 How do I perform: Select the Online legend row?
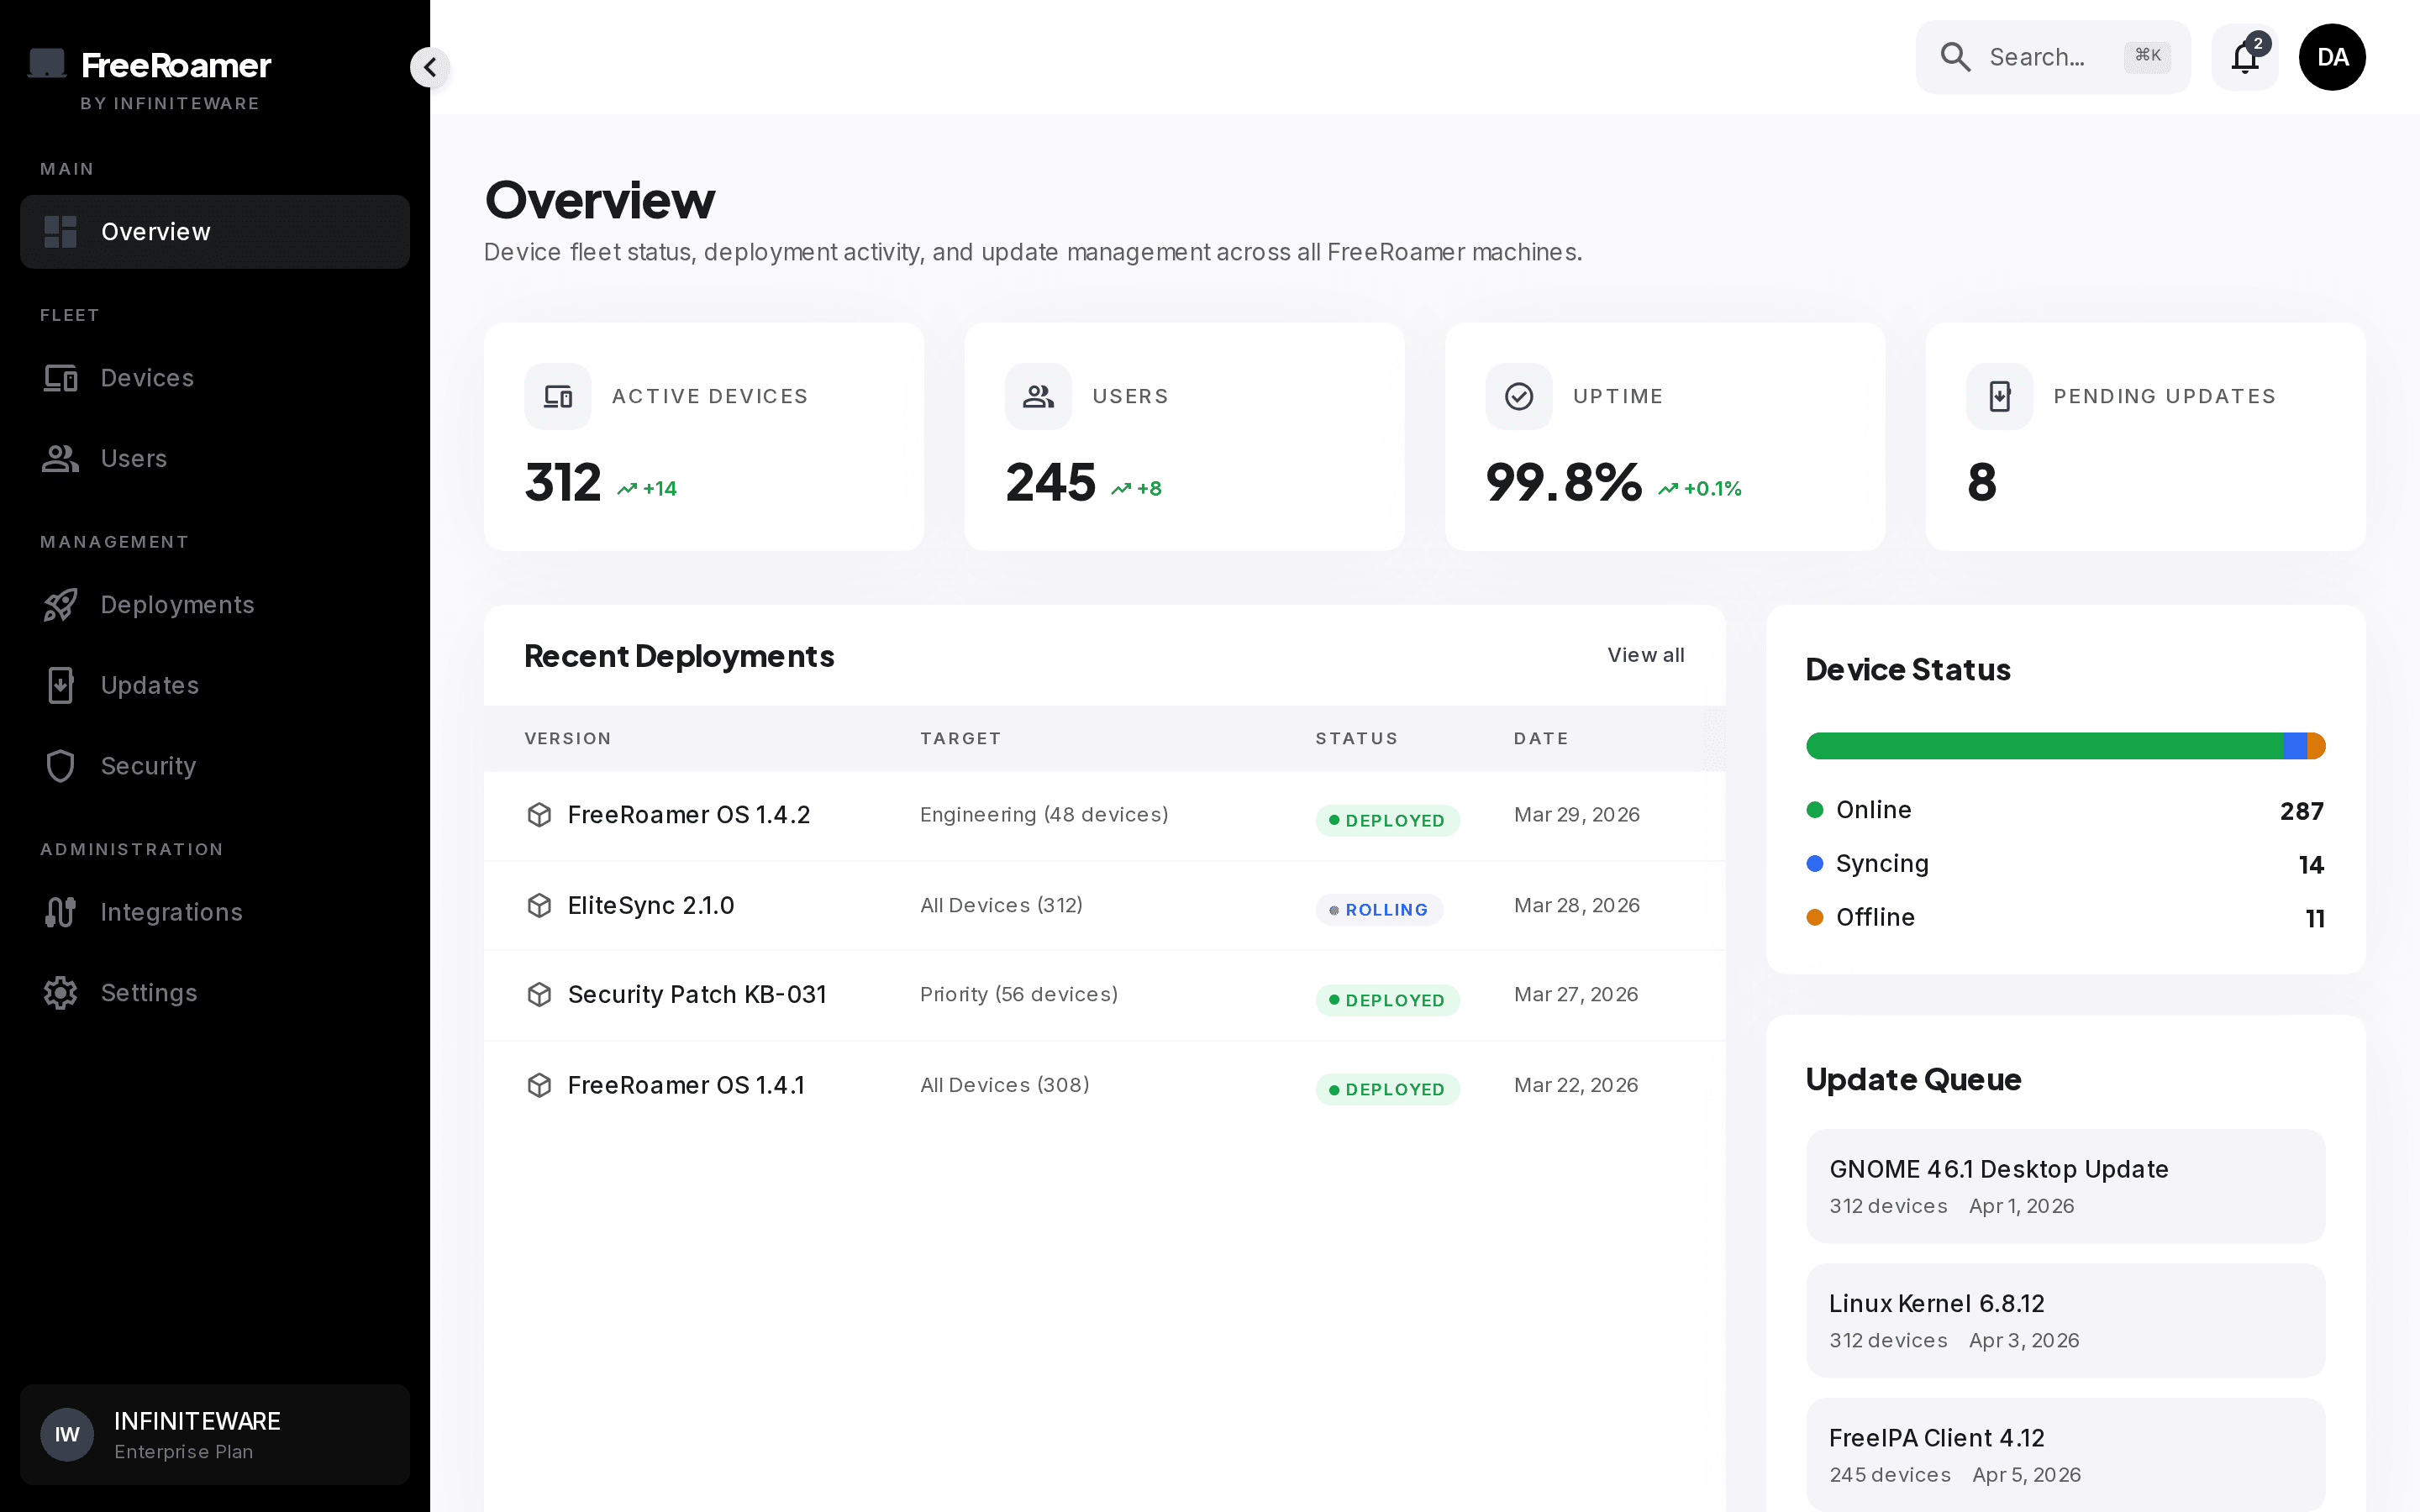pos(2065,810)
